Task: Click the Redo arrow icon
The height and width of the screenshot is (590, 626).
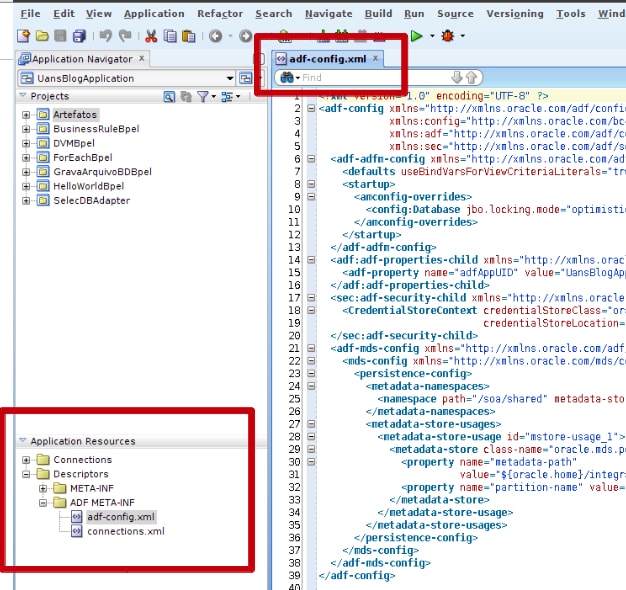Action: click(x=125, y=36)
